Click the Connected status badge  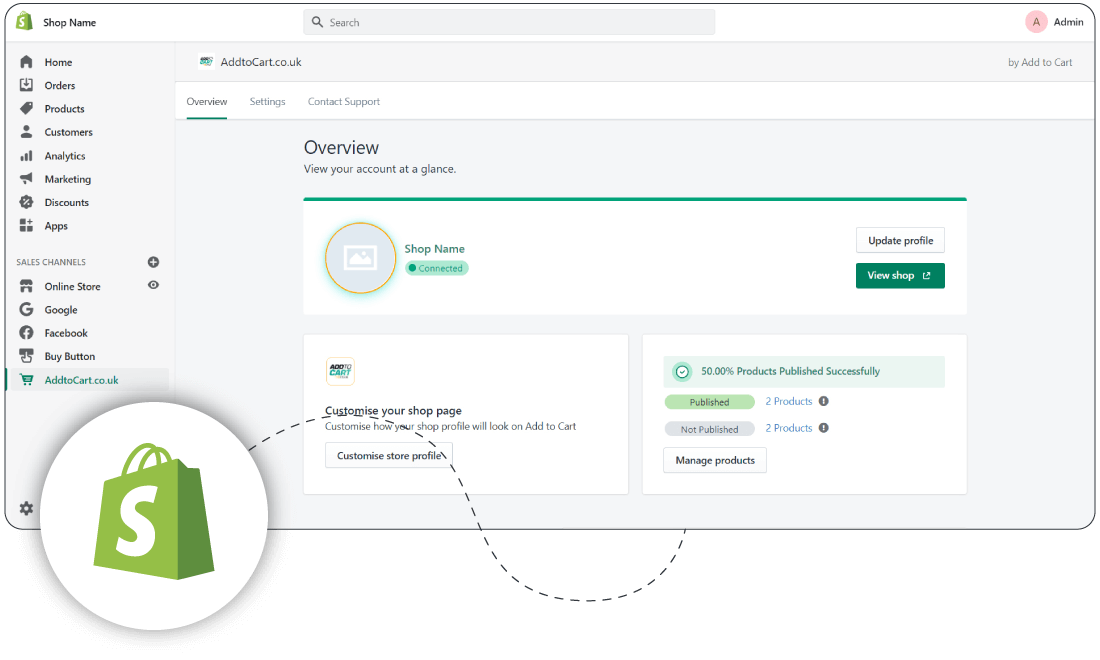(x=436, y=268)
